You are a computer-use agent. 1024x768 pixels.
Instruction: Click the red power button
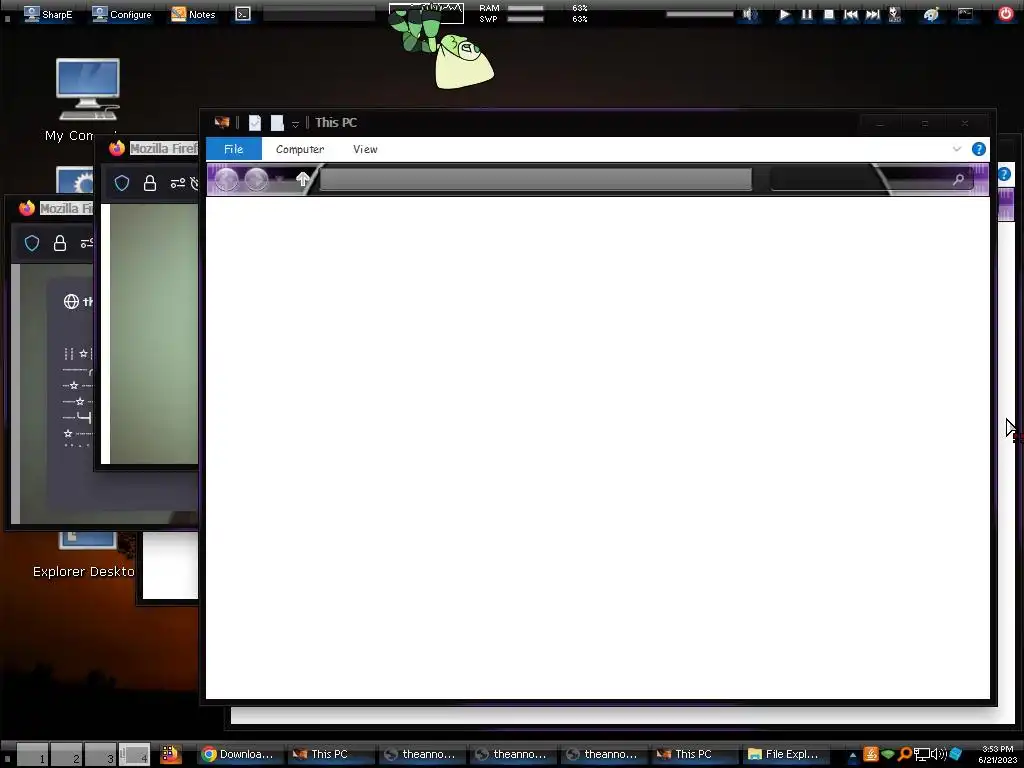pyautogui.click(x=1006, y=14)
